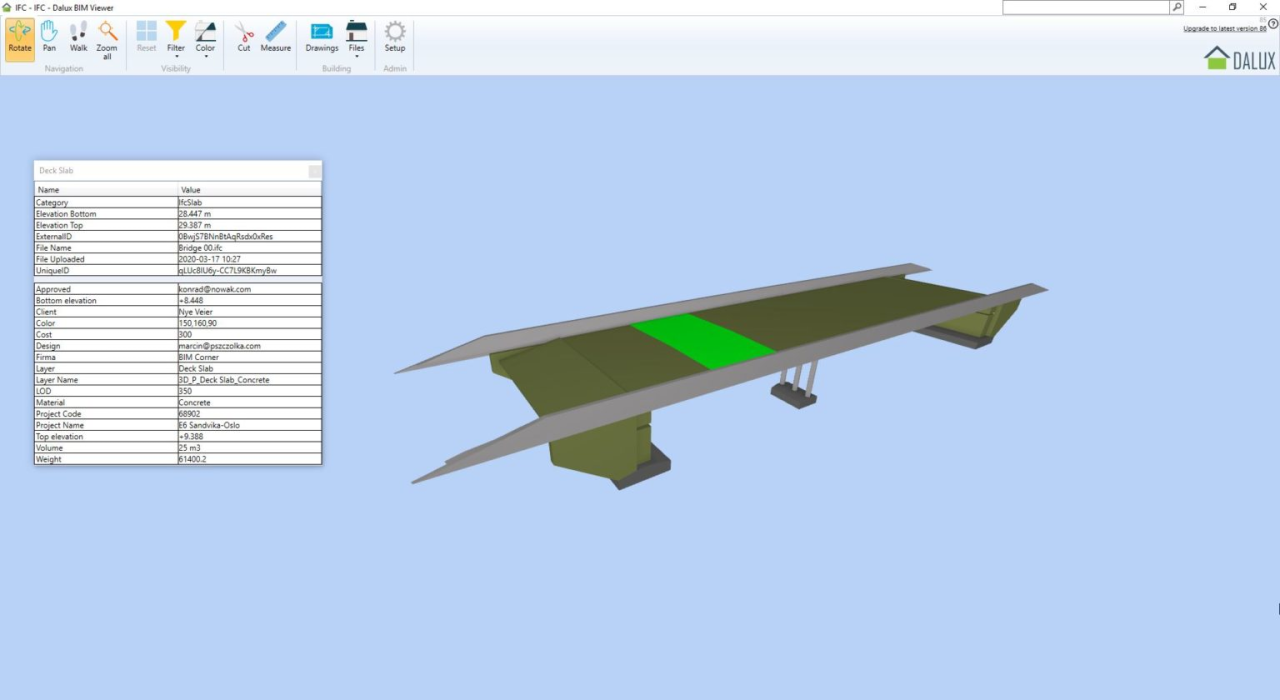Select the Pan hand tool
This screenshot has width=1280, height=700.
[49, 38]
